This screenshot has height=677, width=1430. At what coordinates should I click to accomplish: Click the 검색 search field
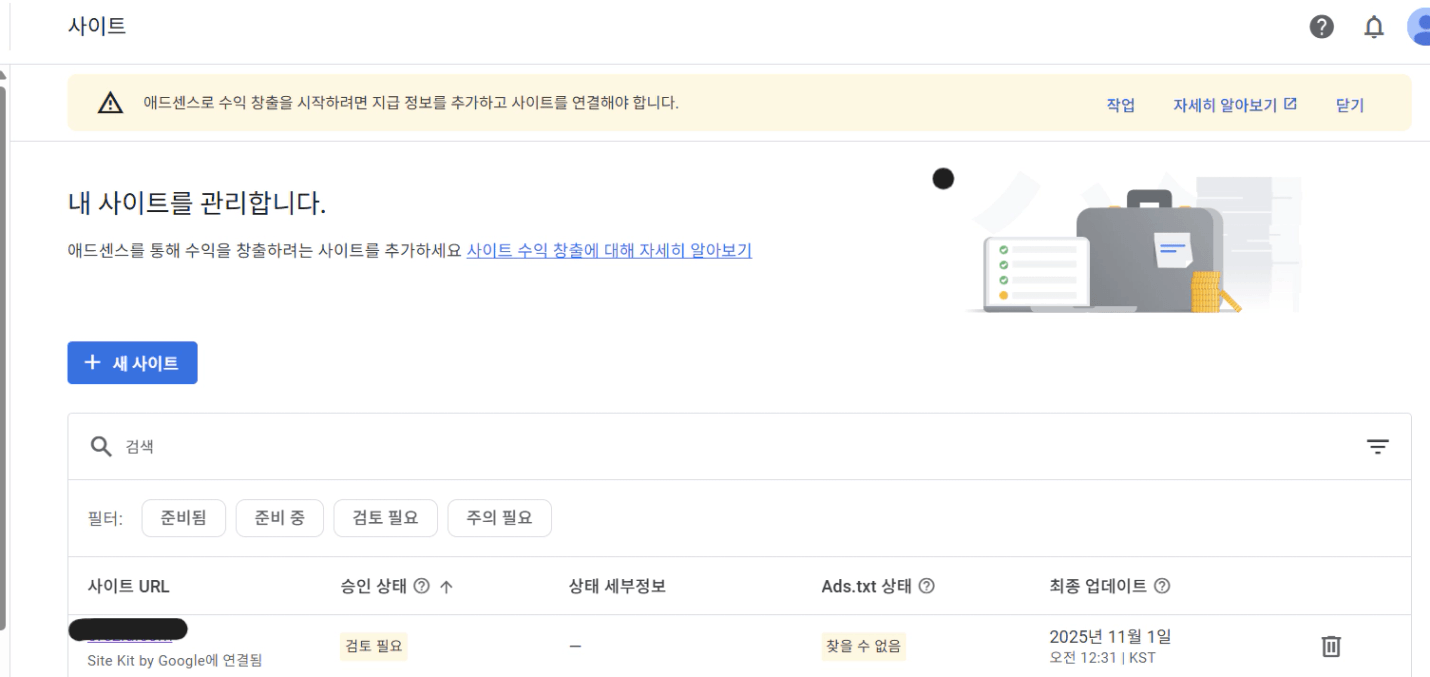pyautogui.click(x=700, y=447)
